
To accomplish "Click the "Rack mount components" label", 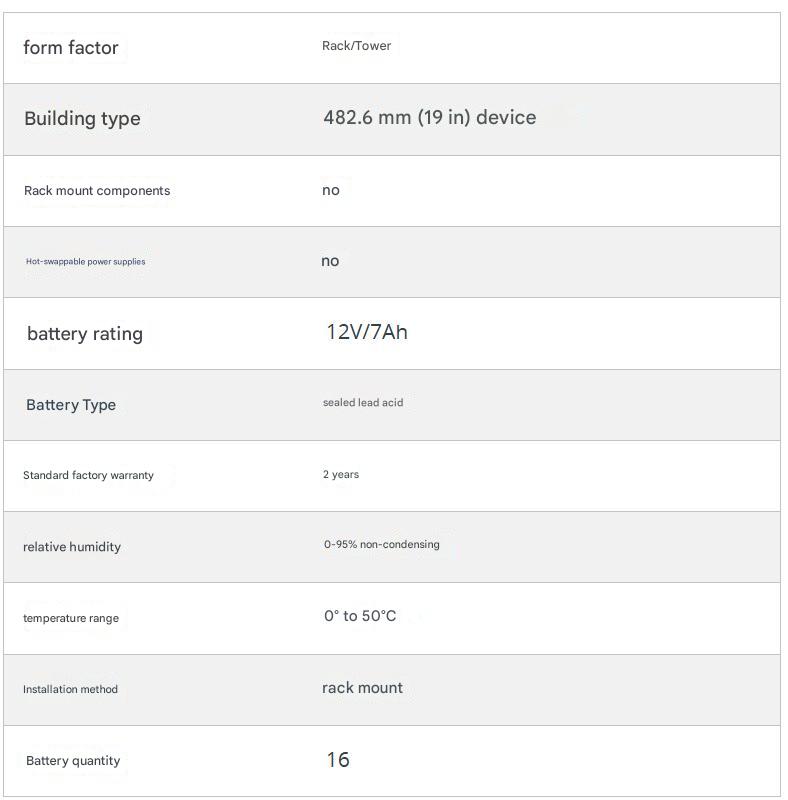I will (x=97, y=191).
